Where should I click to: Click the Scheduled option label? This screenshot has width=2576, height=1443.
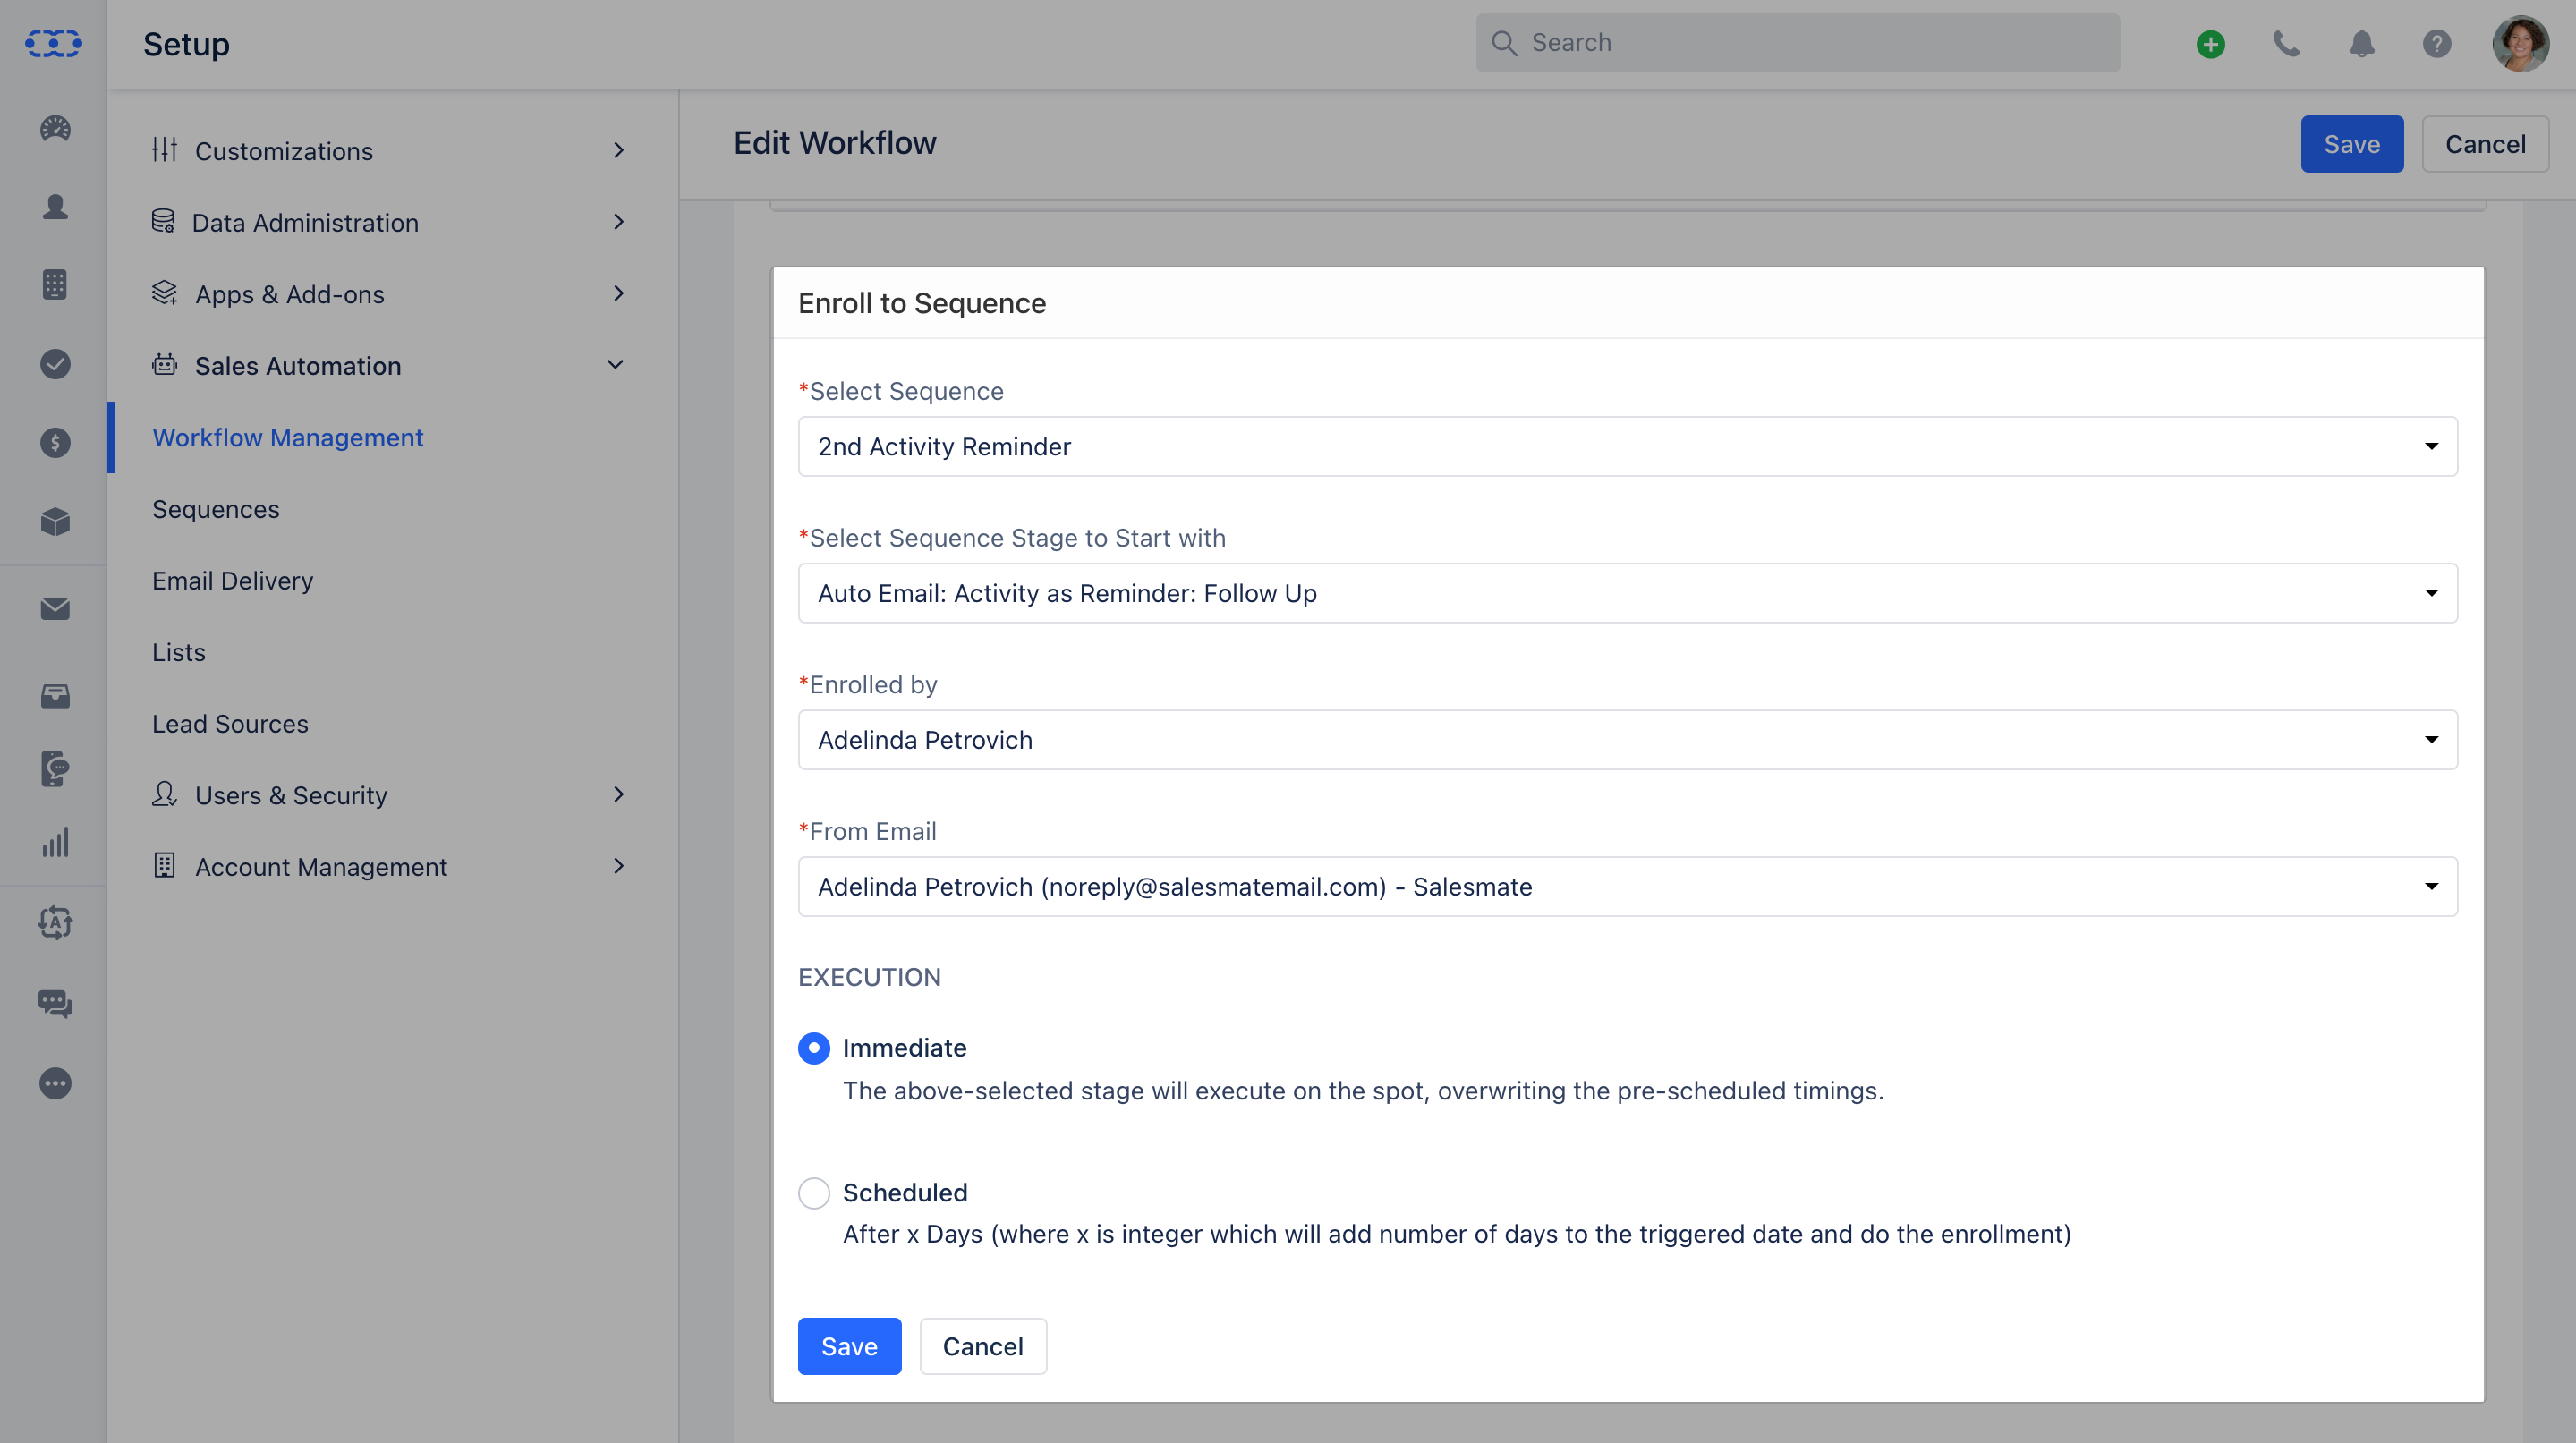pos(904,1192)
